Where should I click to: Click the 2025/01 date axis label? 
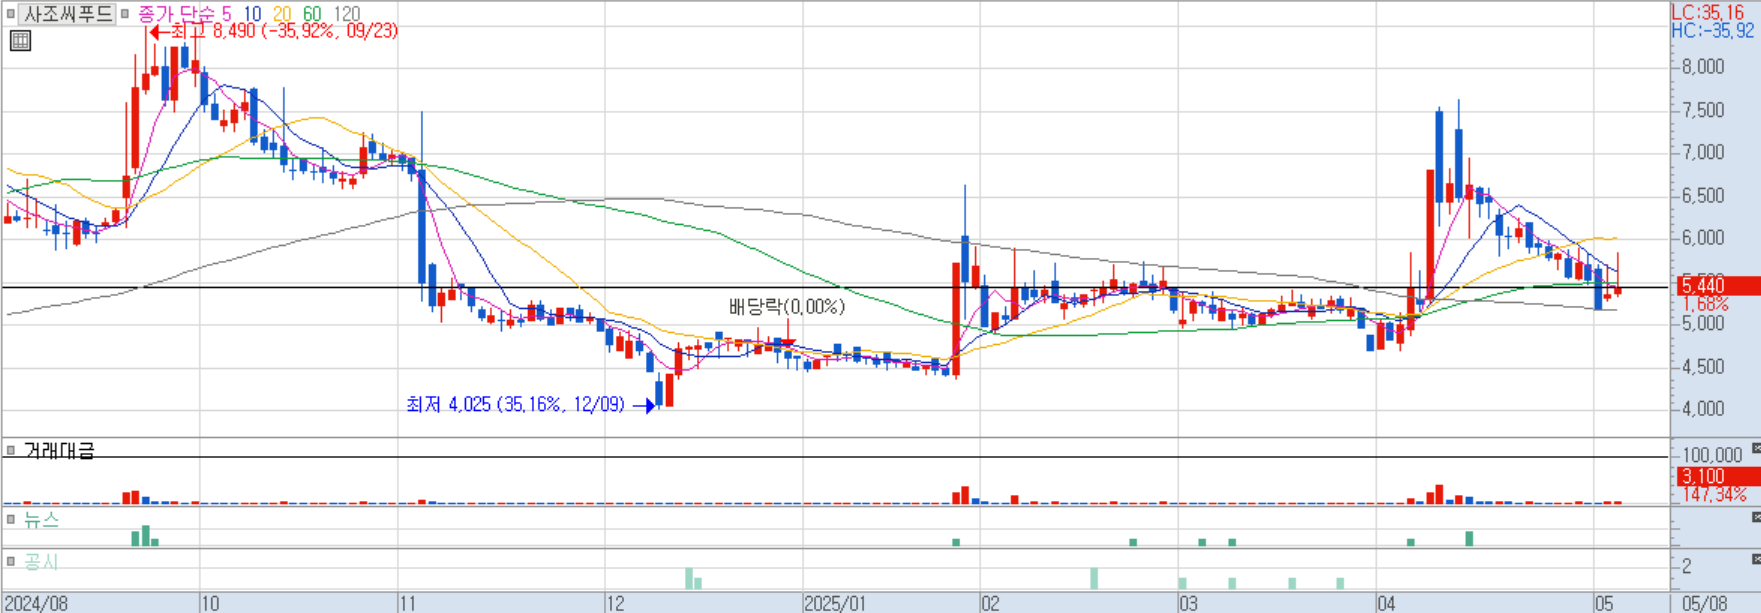(x=835, y=603)
